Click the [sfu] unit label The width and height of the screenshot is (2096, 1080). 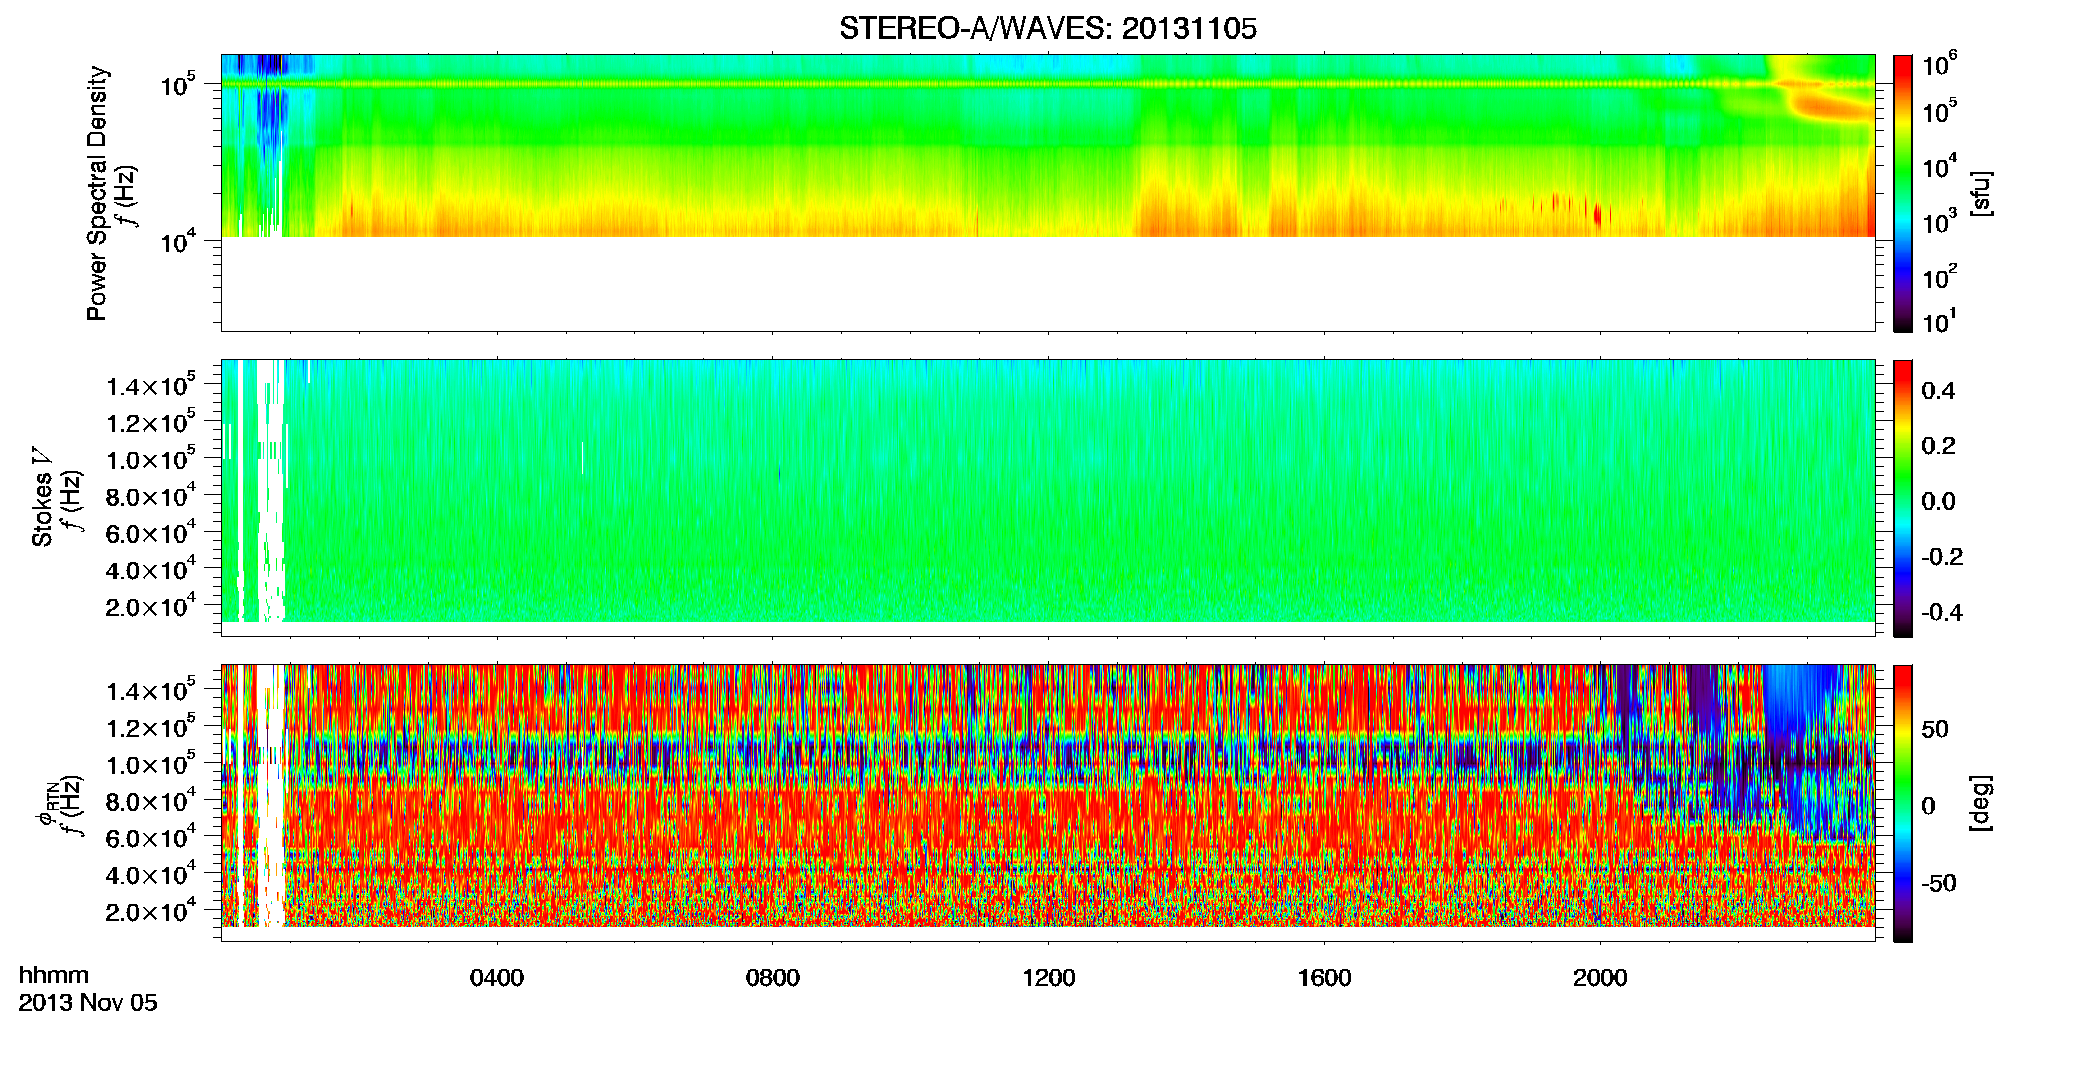pyautogui.click(x=1980, y=194)
